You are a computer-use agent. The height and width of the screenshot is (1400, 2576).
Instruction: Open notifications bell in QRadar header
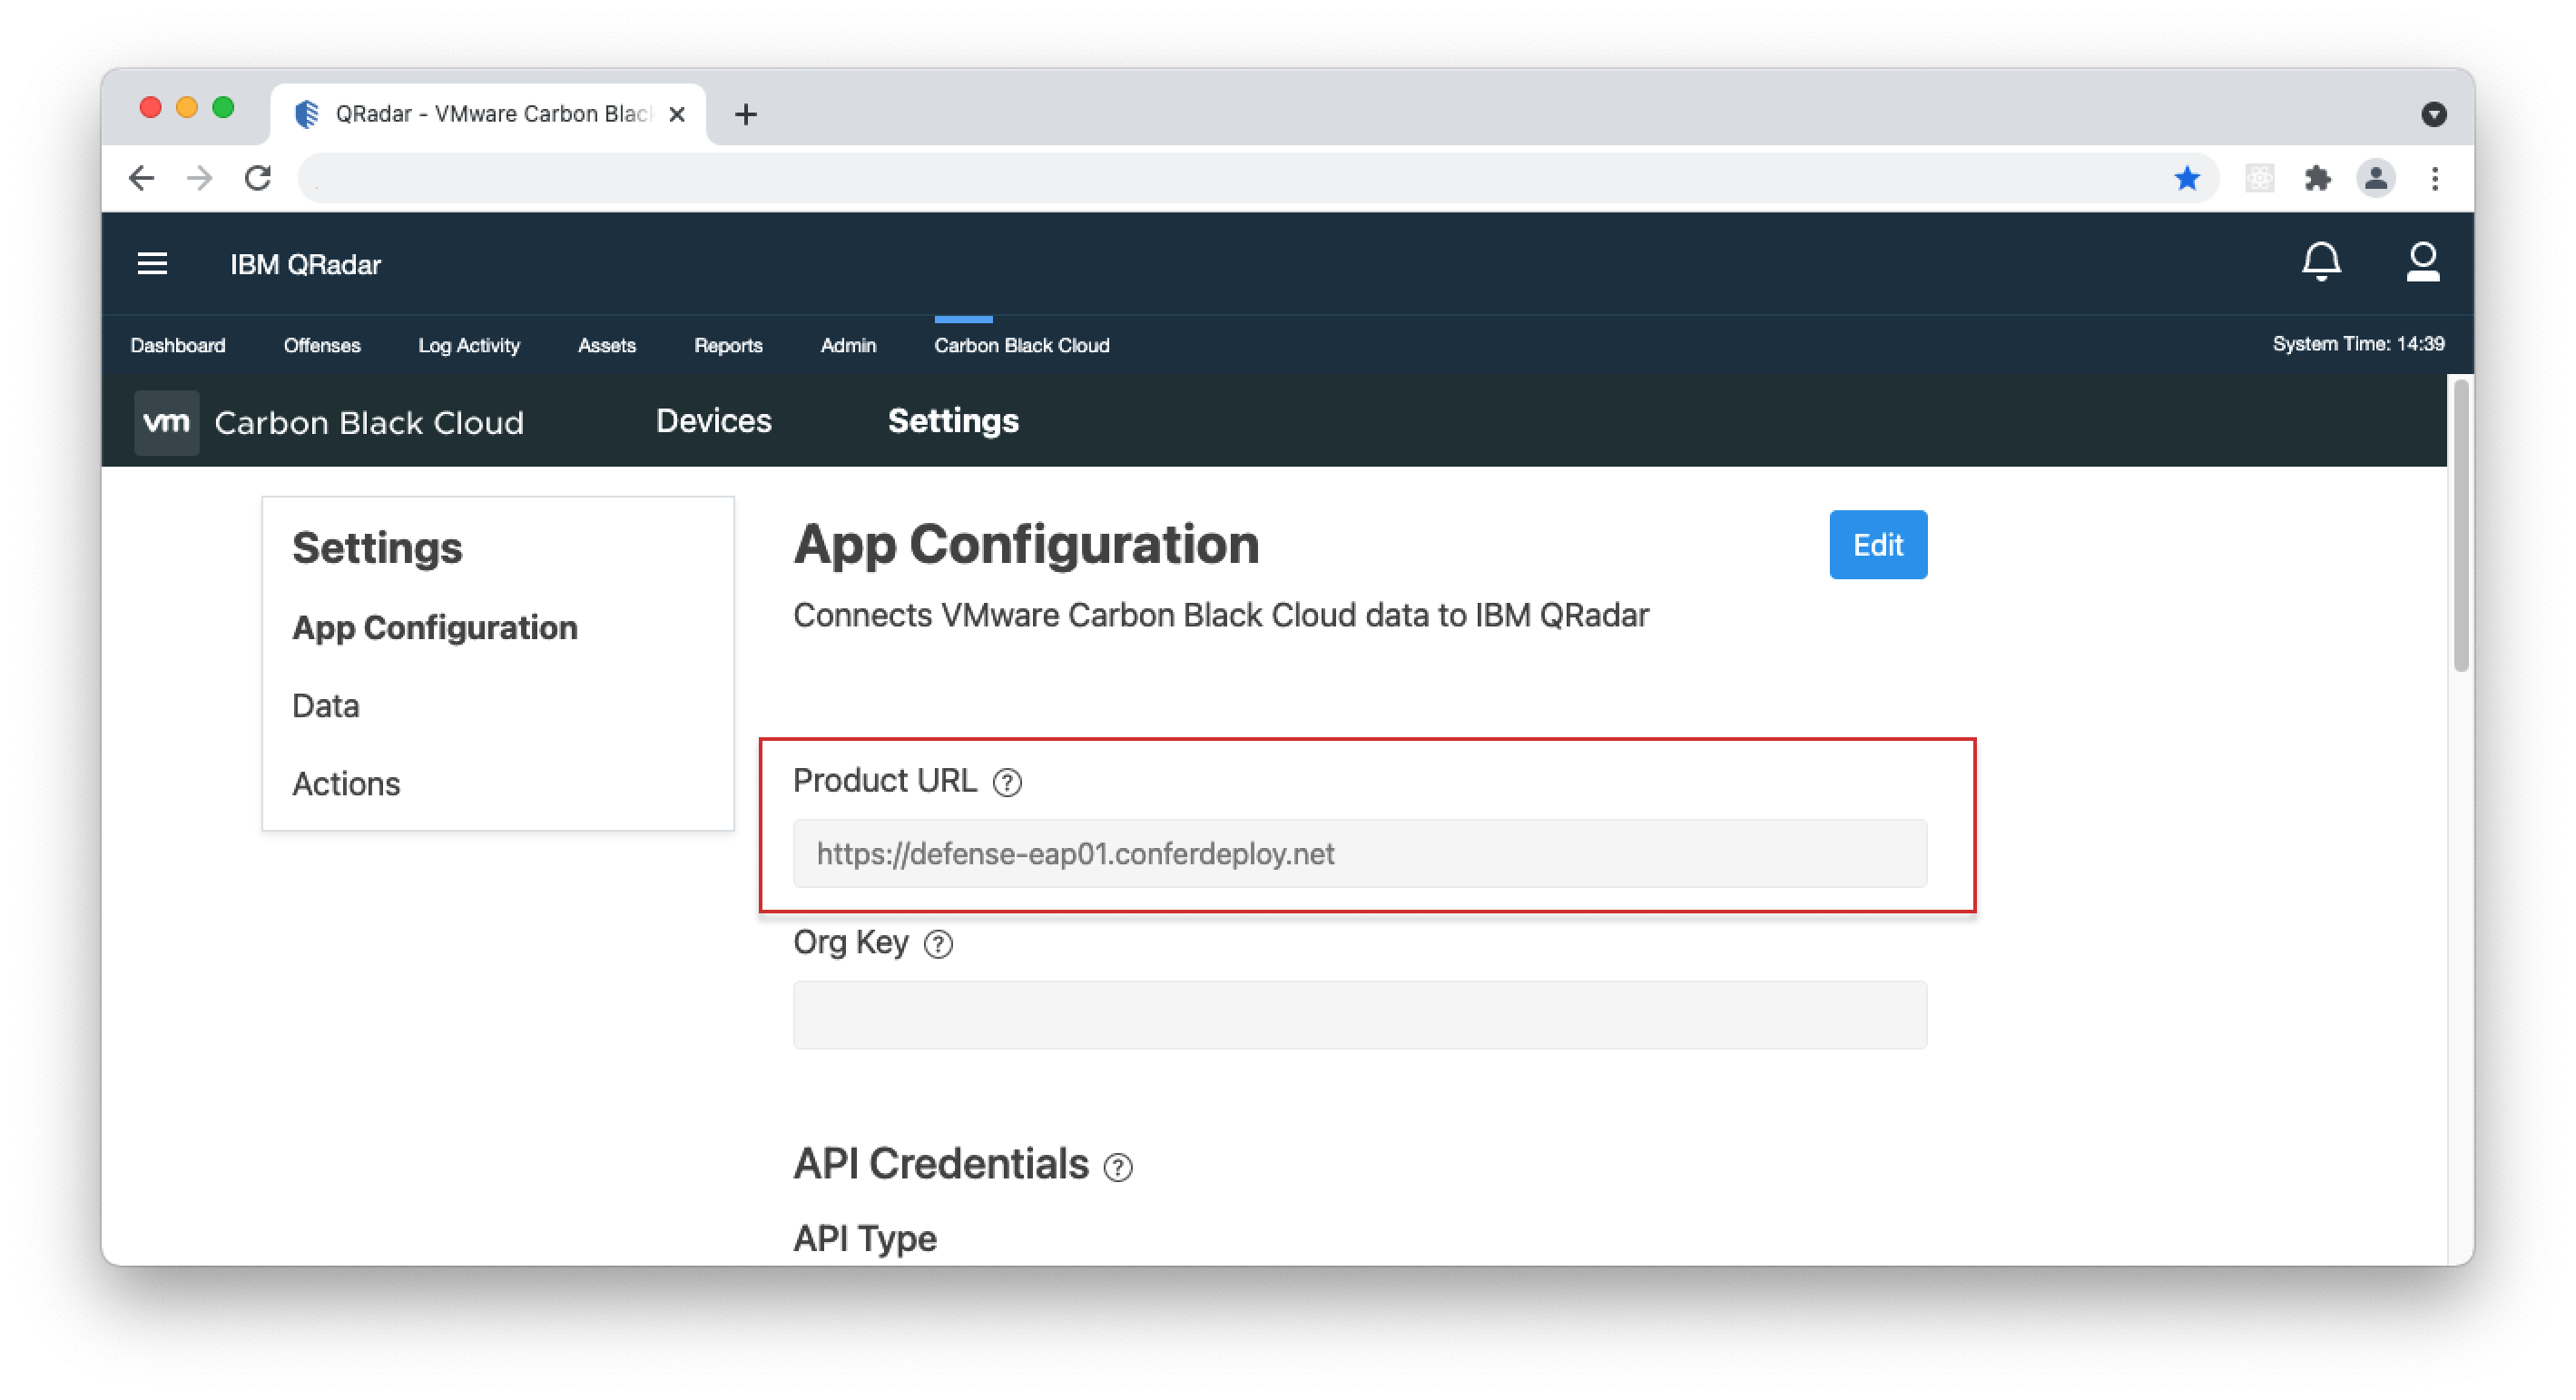tap(2321, 262)
